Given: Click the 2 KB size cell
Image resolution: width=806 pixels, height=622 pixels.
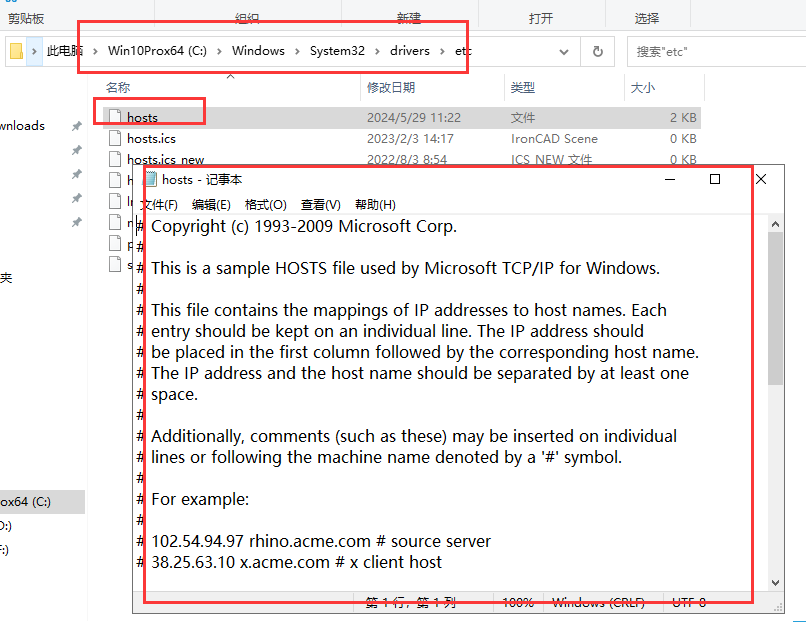Looking at the screenshot, I should coord(683,118).
